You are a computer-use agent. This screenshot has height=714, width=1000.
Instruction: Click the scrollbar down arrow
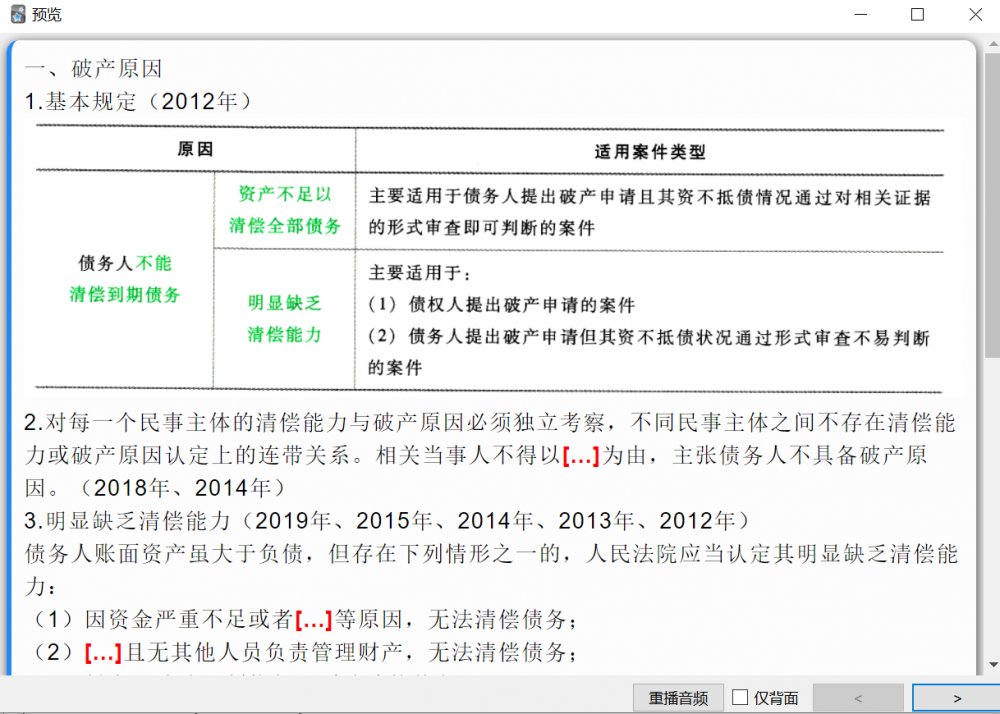(x=991, y=665)
